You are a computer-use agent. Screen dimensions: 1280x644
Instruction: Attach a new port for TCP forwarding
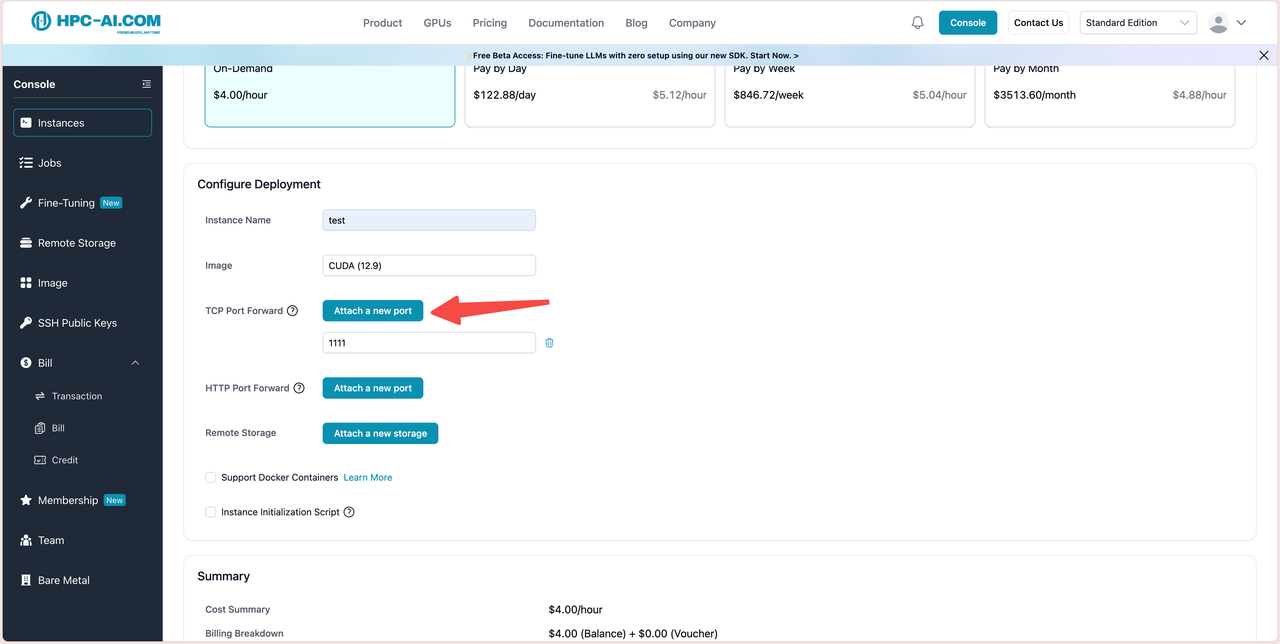(x=372, y=311)
